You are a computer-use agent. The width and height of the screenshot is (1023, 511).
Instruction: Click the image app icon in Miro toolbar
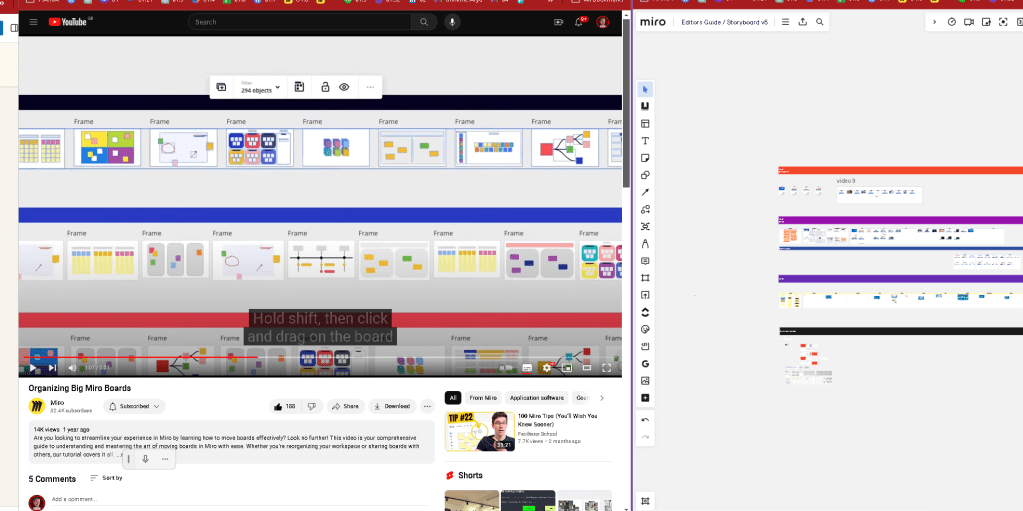click(x=645, y=380)
